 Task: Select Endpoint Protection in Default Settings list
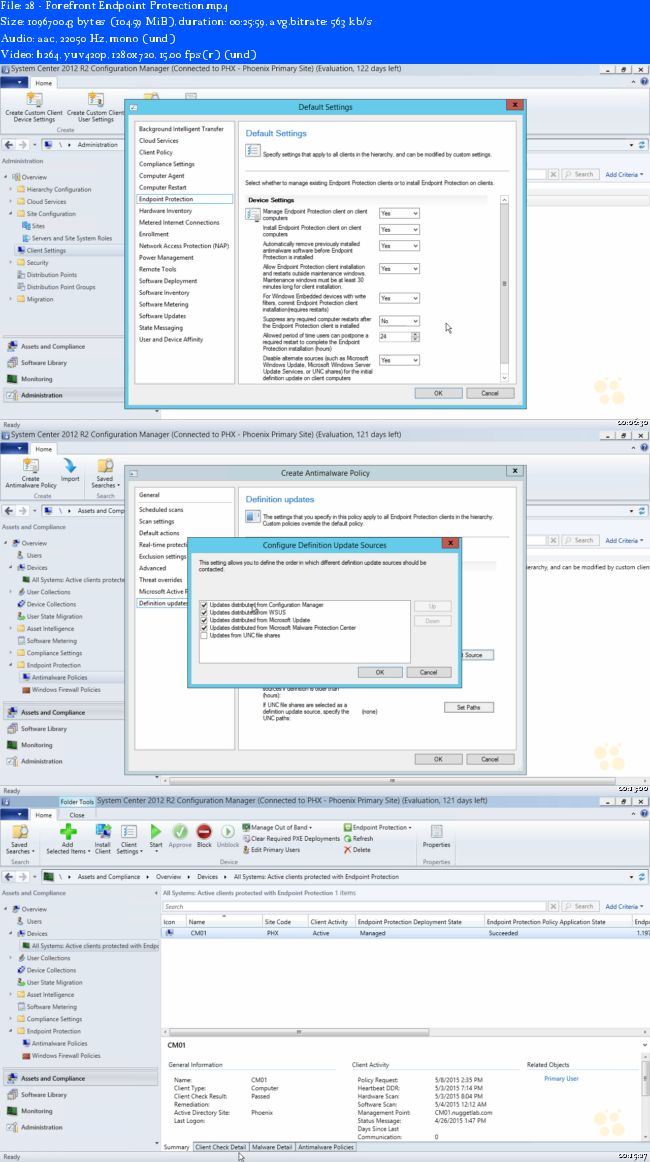pos(185,199)
